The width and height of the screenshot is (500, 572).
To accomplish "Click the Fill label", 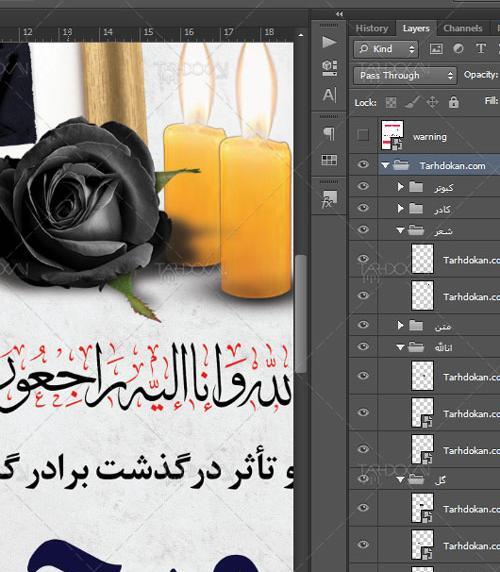I will (x=492, y=101).
